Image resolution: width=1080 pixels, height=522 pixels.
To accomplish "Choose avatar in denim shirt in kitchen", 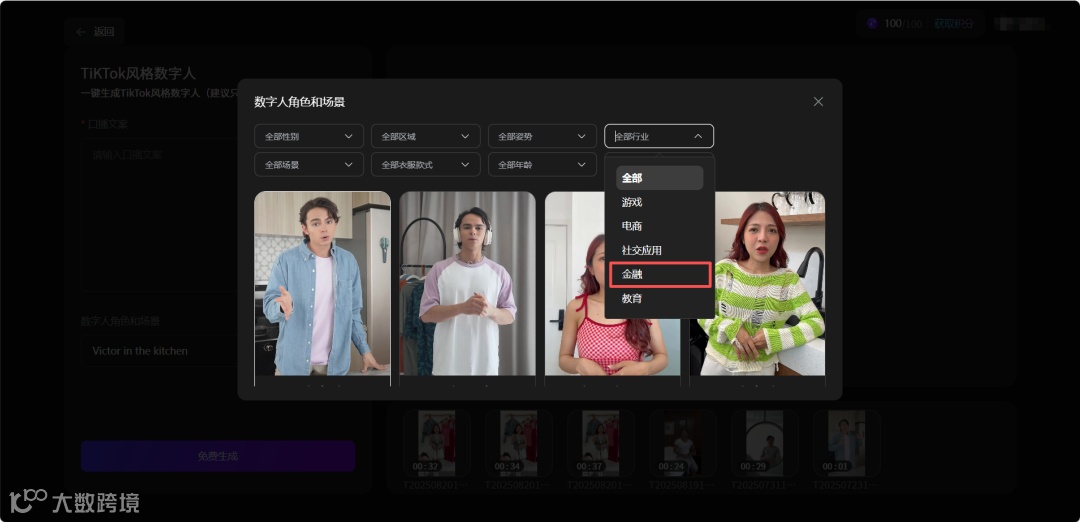I will coord(322,283).
